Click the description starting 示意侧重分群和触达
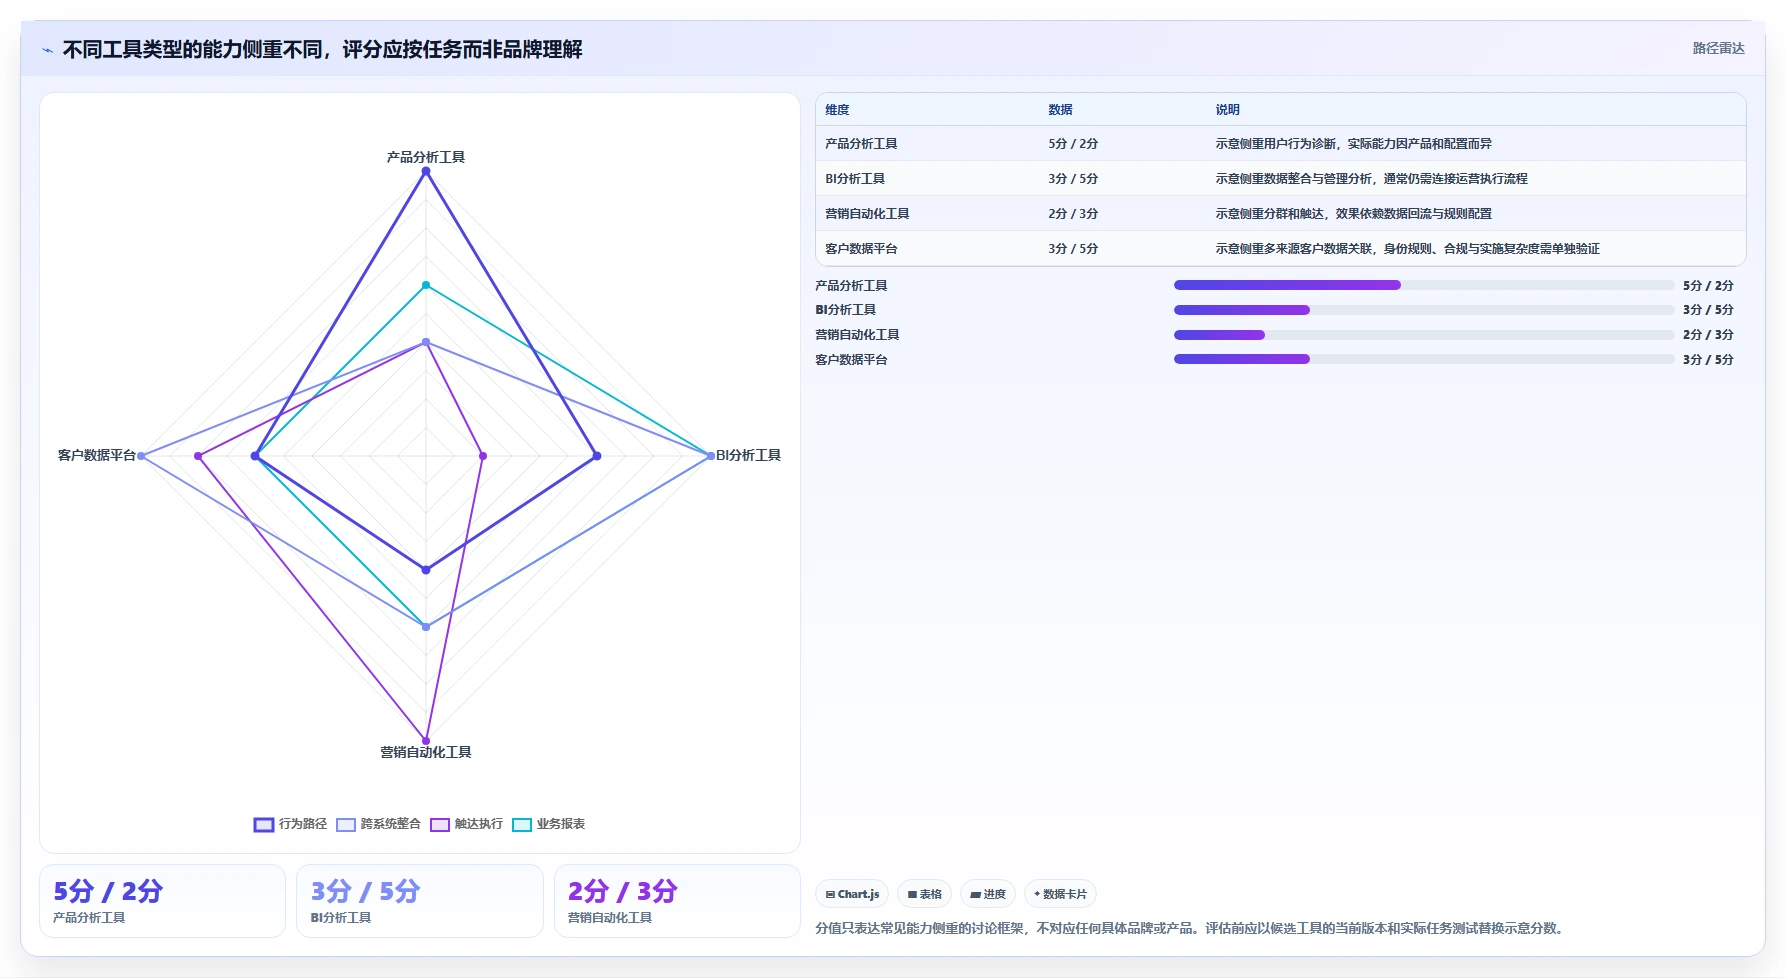Image resolution: width=1786 pixels, height=978 pixels. click(x=1353, y=214)
